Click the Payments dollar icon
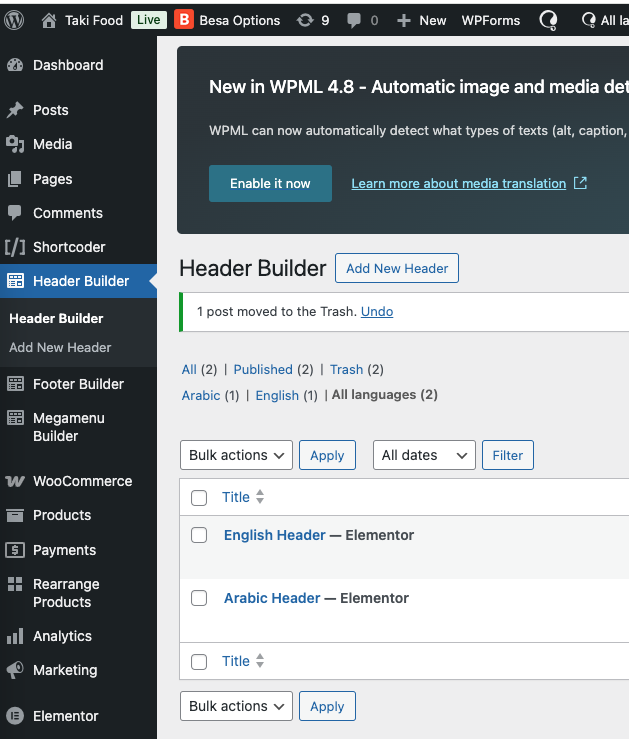The height and width of the screenshot is (739, 629). tap(15, 550)
